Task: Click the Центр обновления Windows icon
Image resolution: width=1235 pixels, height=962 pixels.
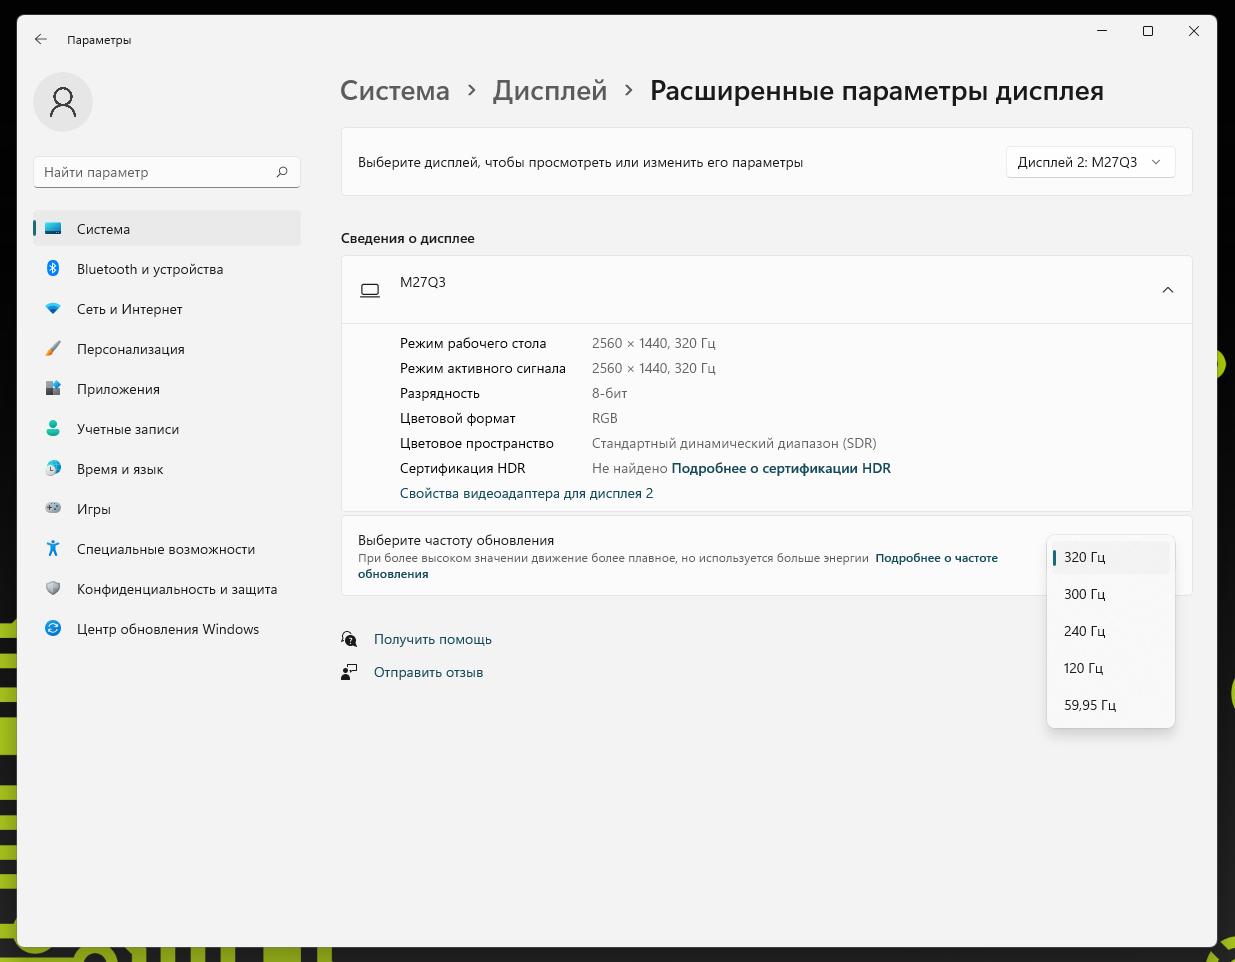Action: coord(53,629)
